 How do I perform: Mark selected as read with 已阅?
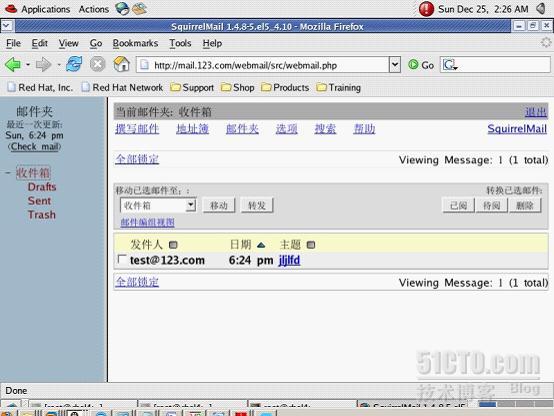(458, 205)
